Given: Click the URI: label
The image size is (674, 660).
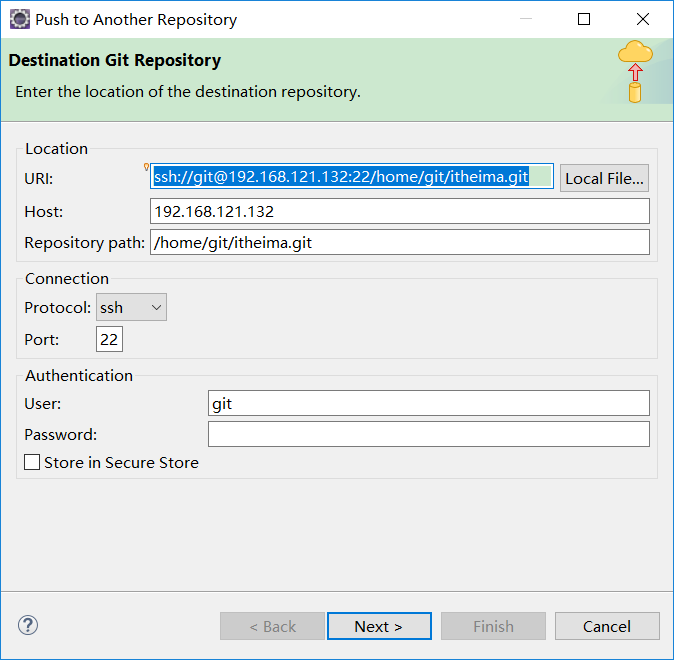Looking at the screenshot, I should (x=39, y=178).
